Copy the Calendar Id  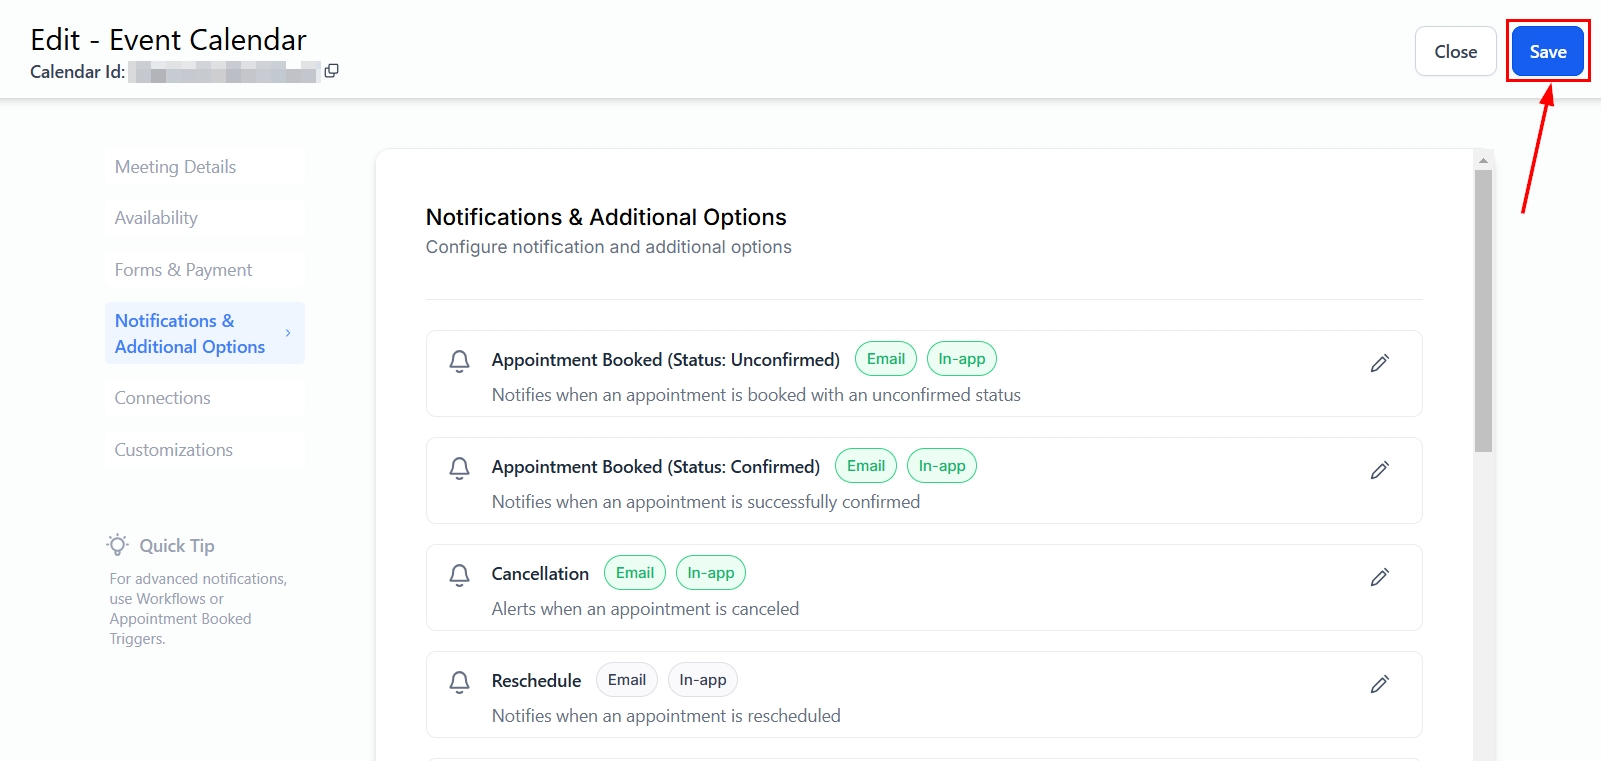[x=332, y=71]
